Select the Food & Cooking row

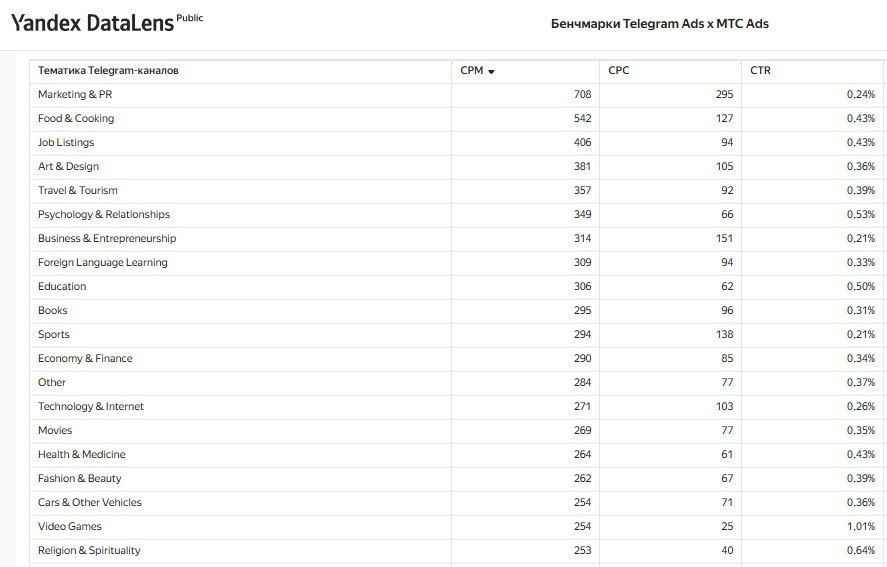(458, 118)
